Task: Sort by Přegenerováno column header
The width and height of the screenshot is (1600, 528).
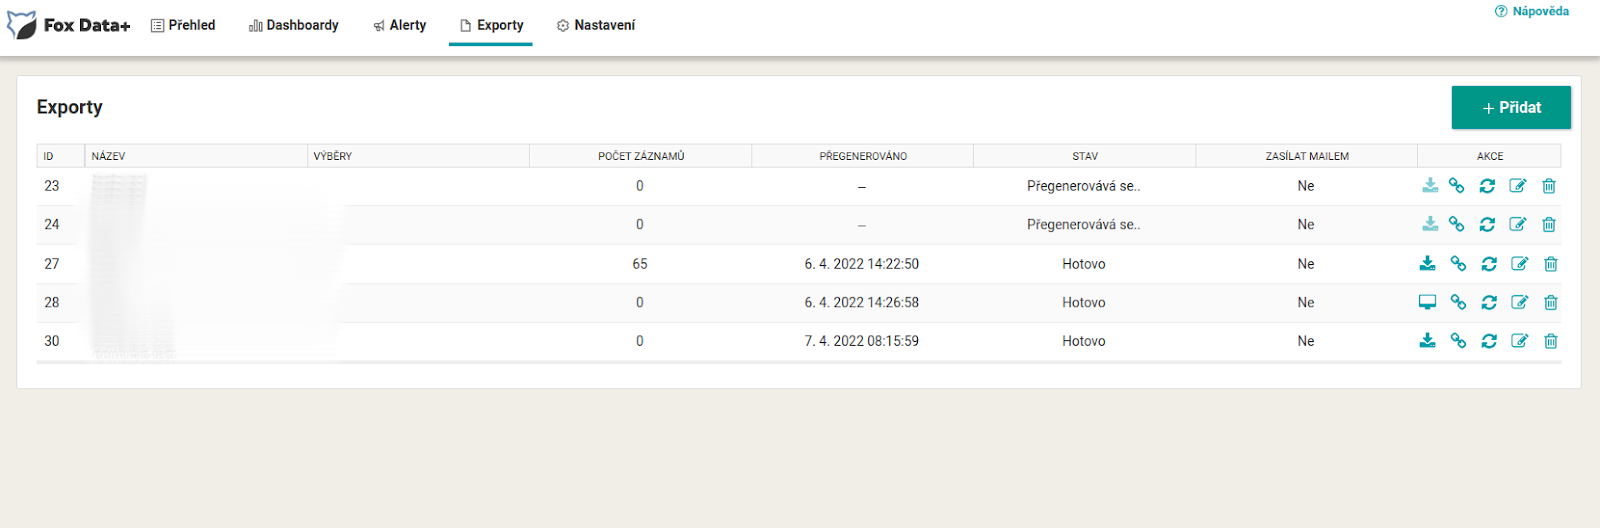Action: pyautogui.click(x=863, y=156)
